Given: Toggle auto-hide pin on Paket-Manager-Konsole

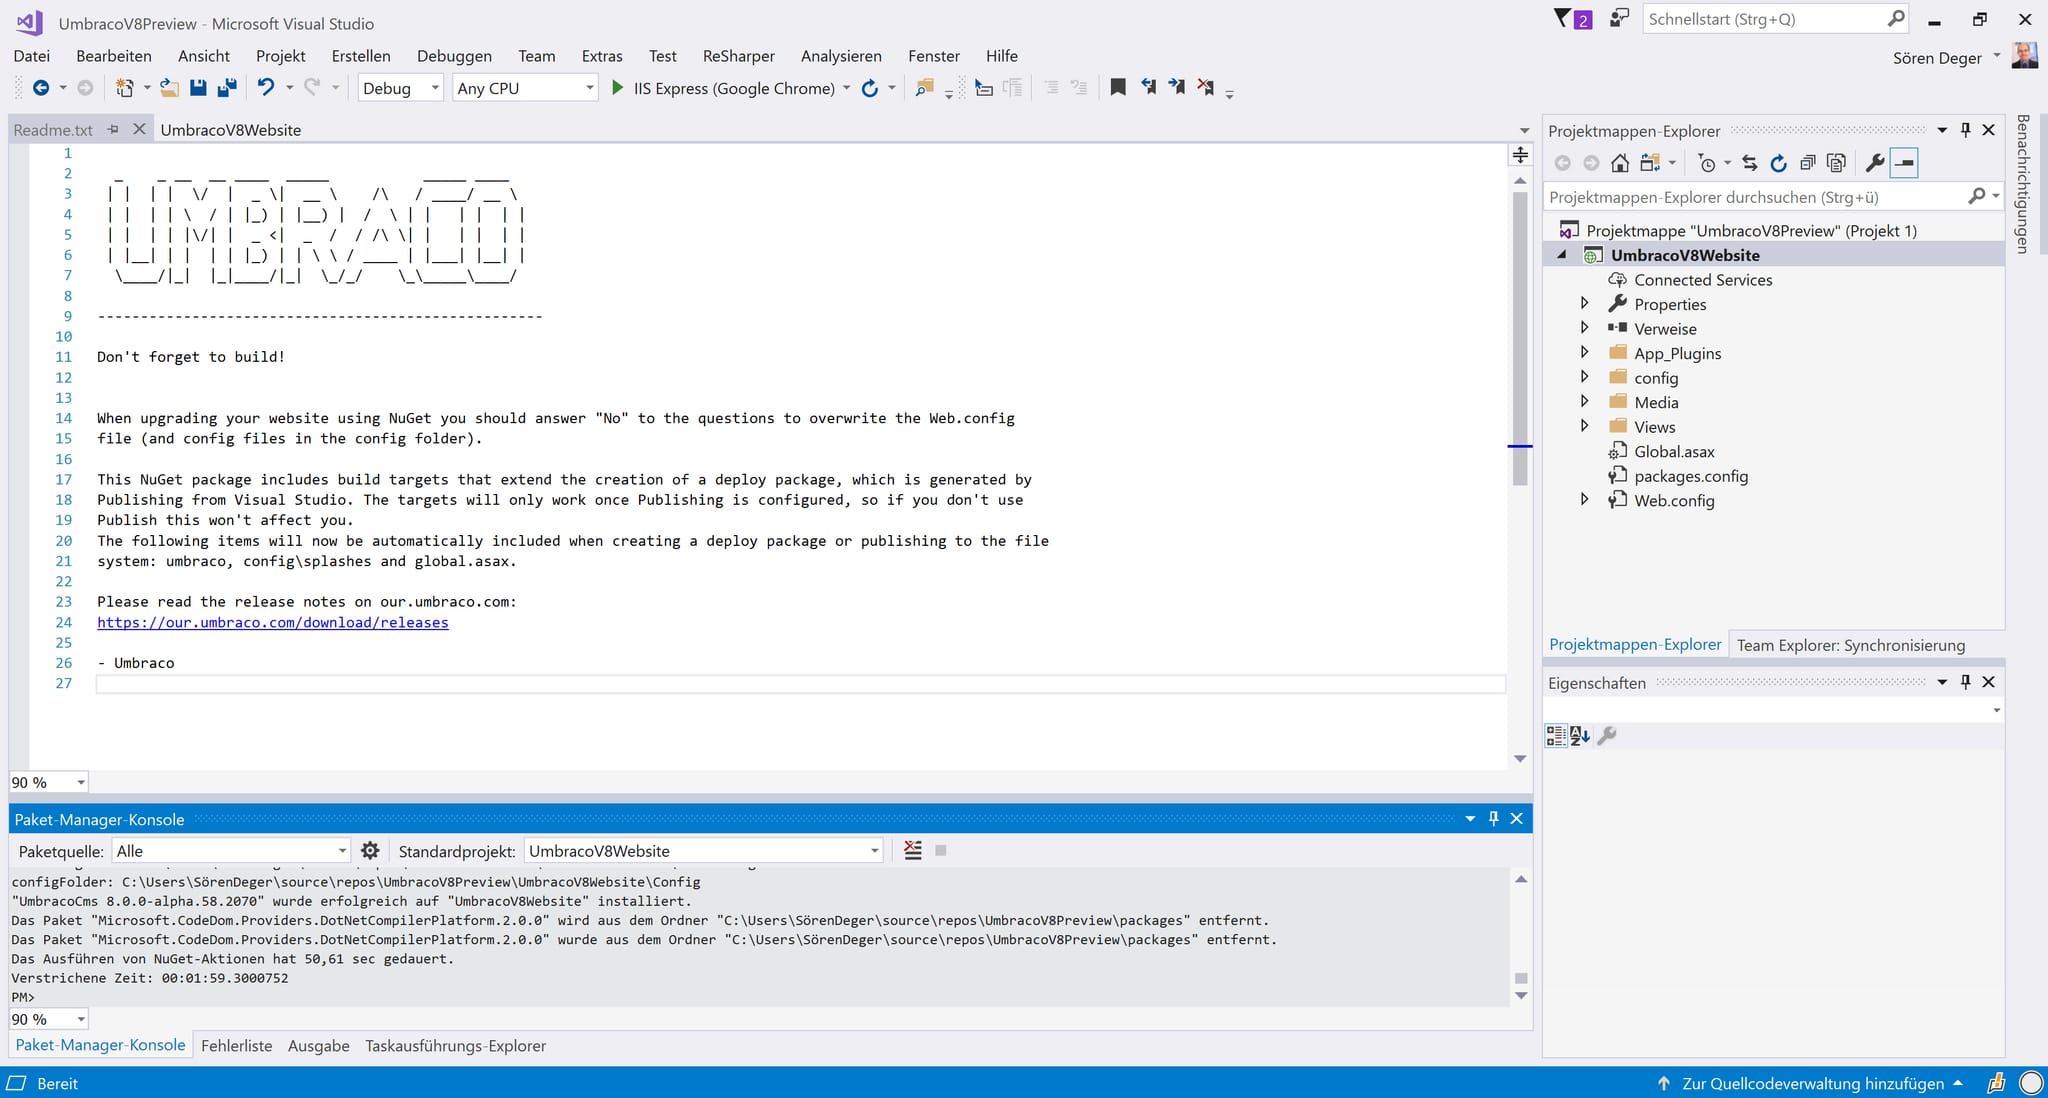Looking at the screenshot, I should point(1494,818).
